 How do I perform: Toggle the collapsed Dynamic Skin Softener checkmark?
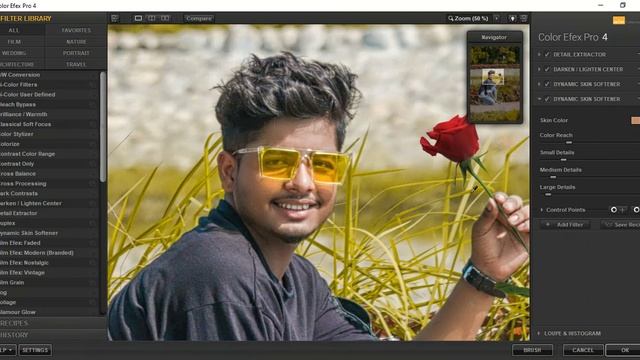pos(547,84)
